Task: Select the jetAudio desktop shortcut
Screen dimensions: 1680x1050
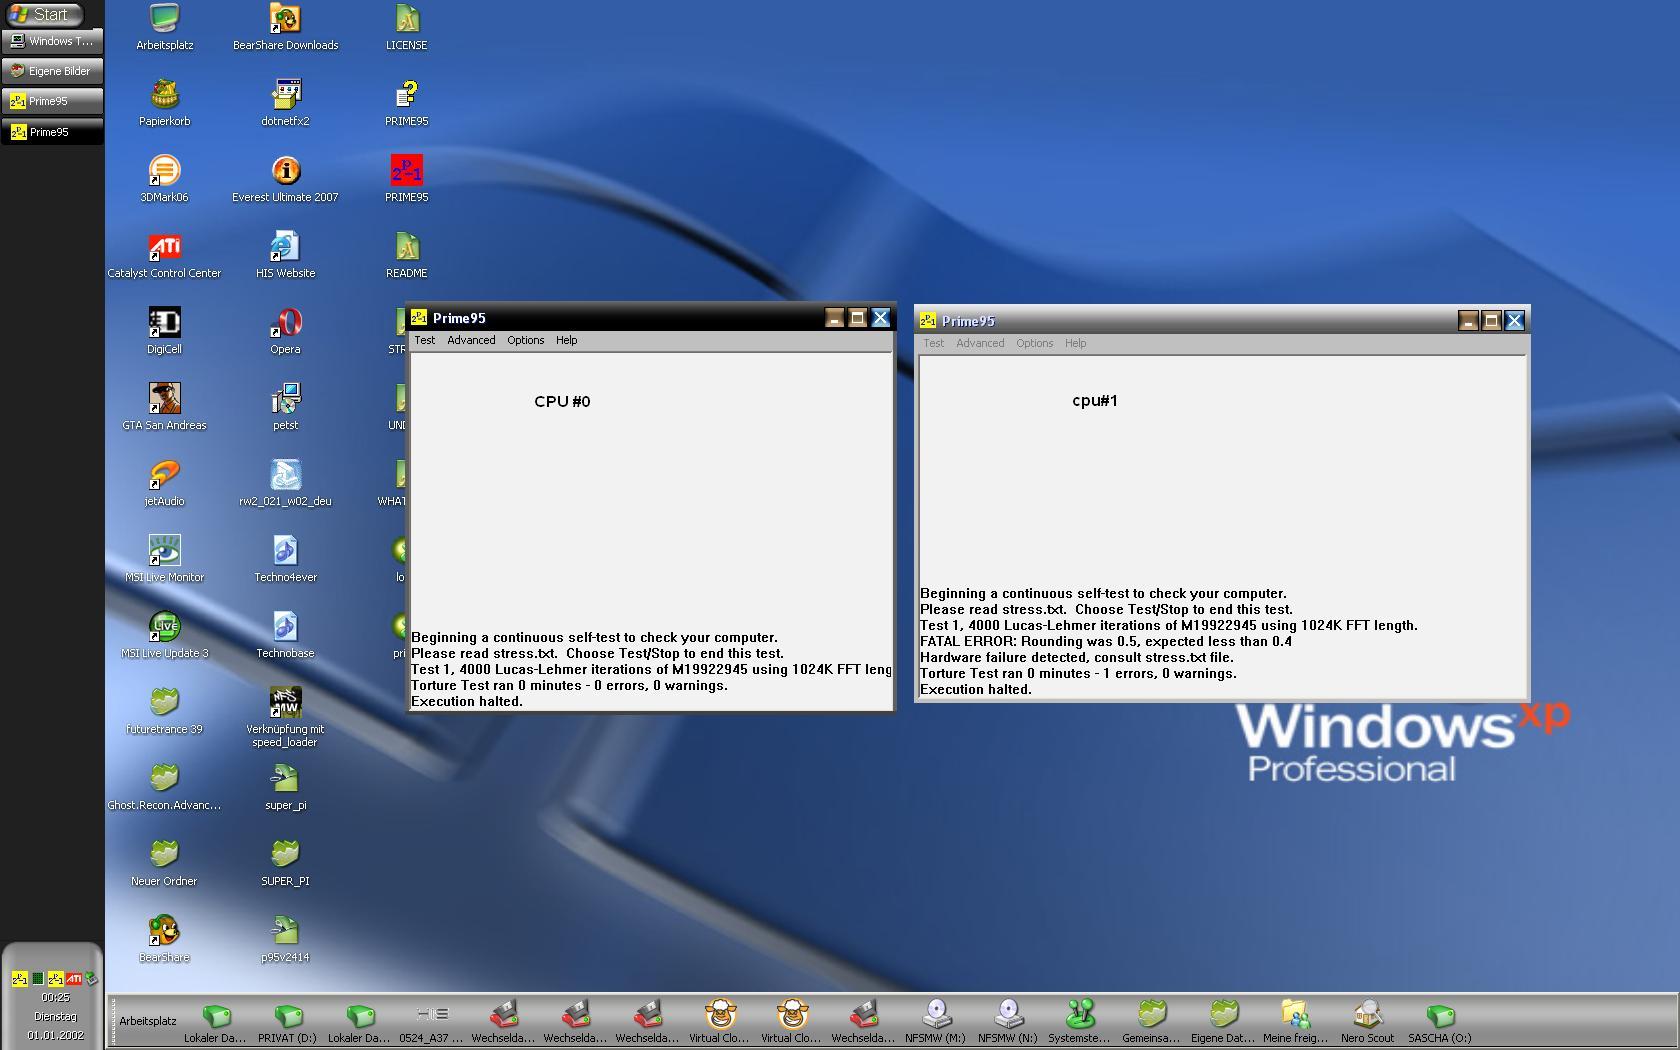Action: pos(164,483)
